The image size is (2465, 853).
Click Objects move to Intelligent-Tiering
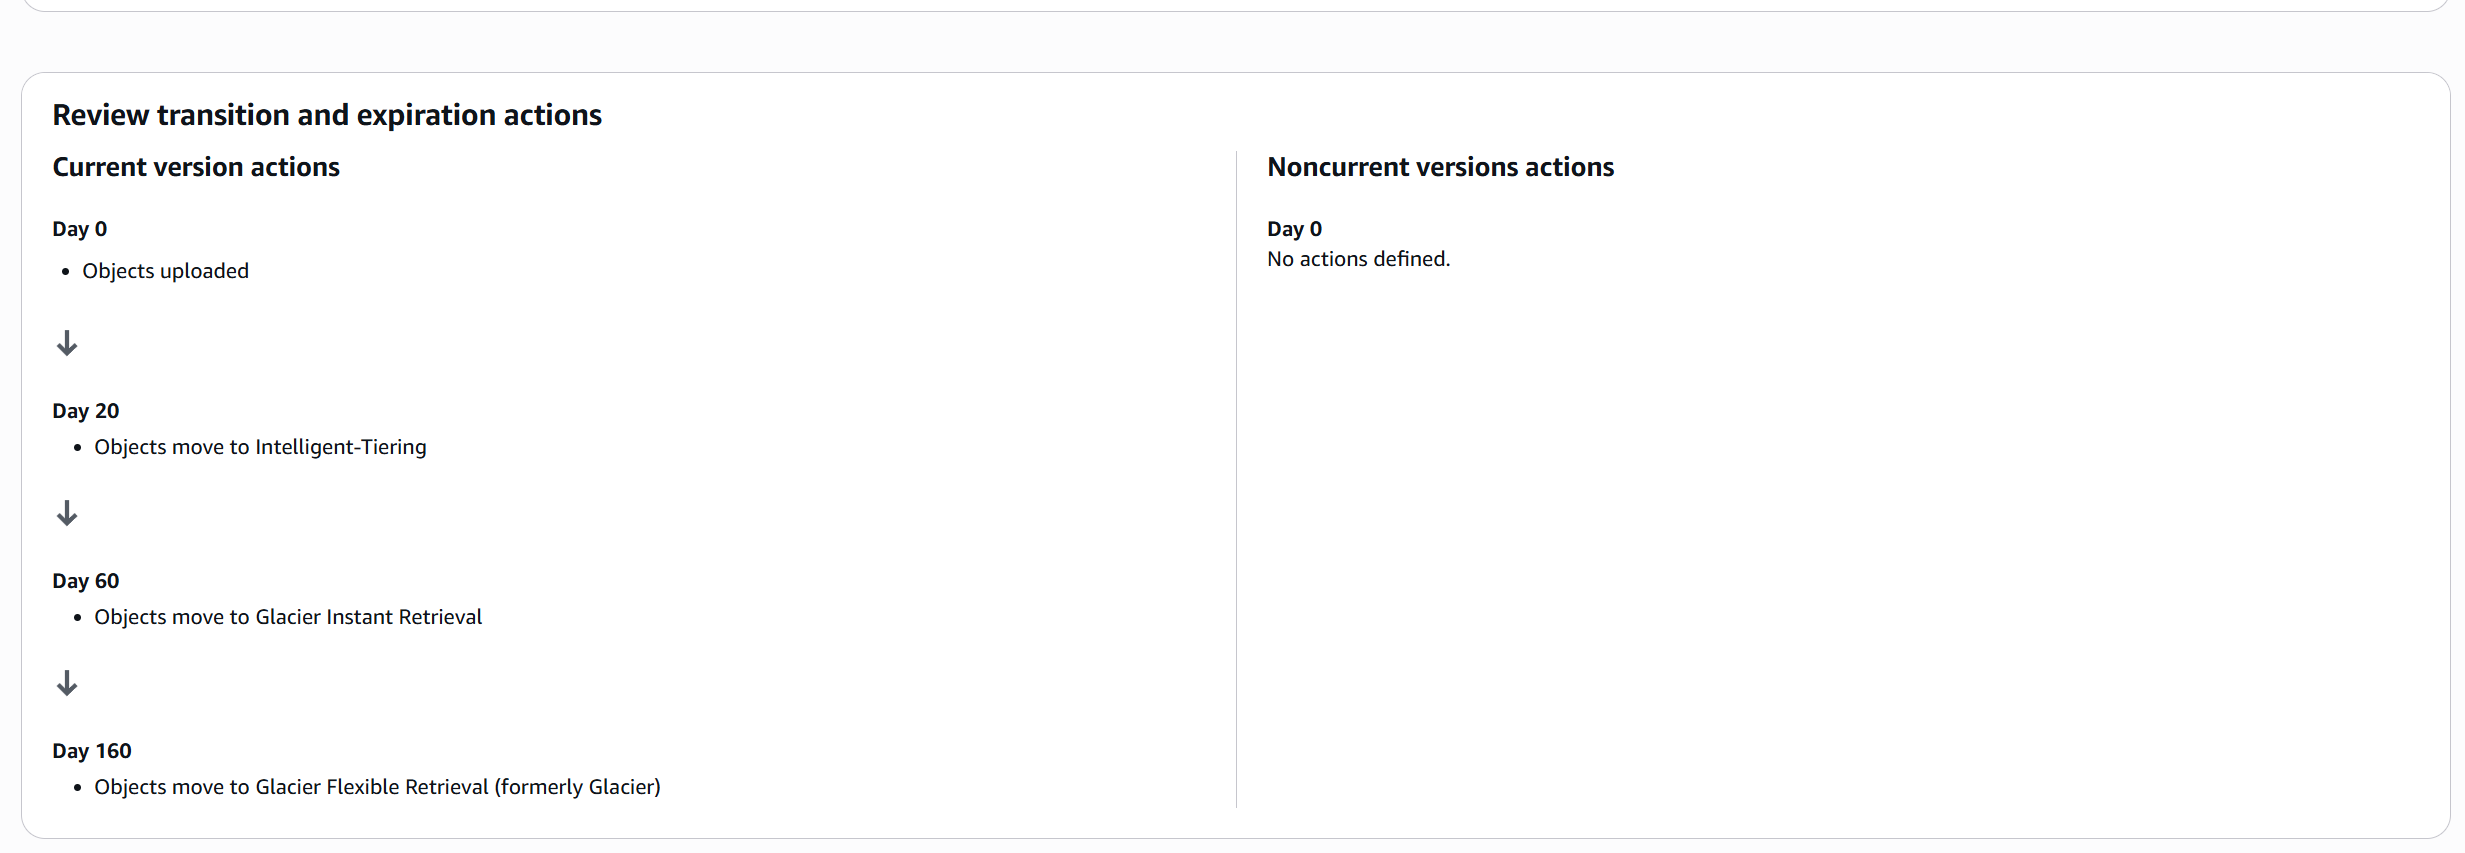click(x=260, y=447)
